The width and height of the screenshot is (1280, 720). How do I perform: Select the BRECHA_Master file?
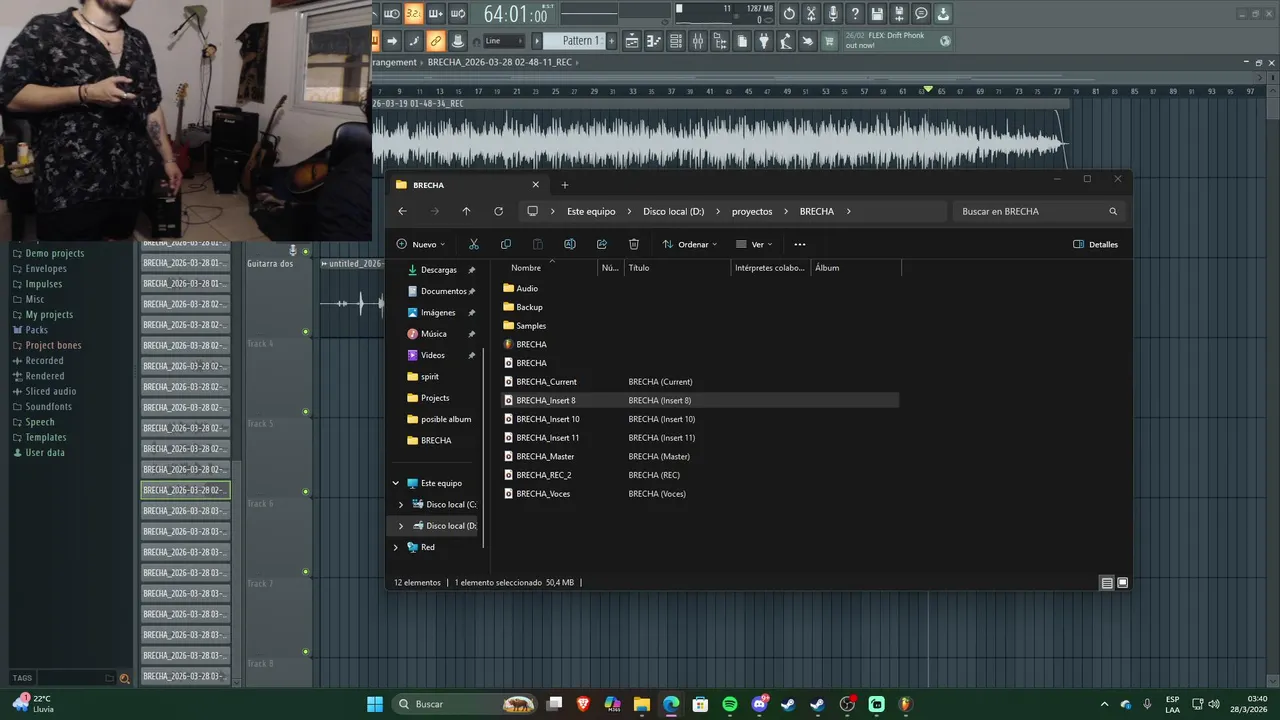(700, 456)
